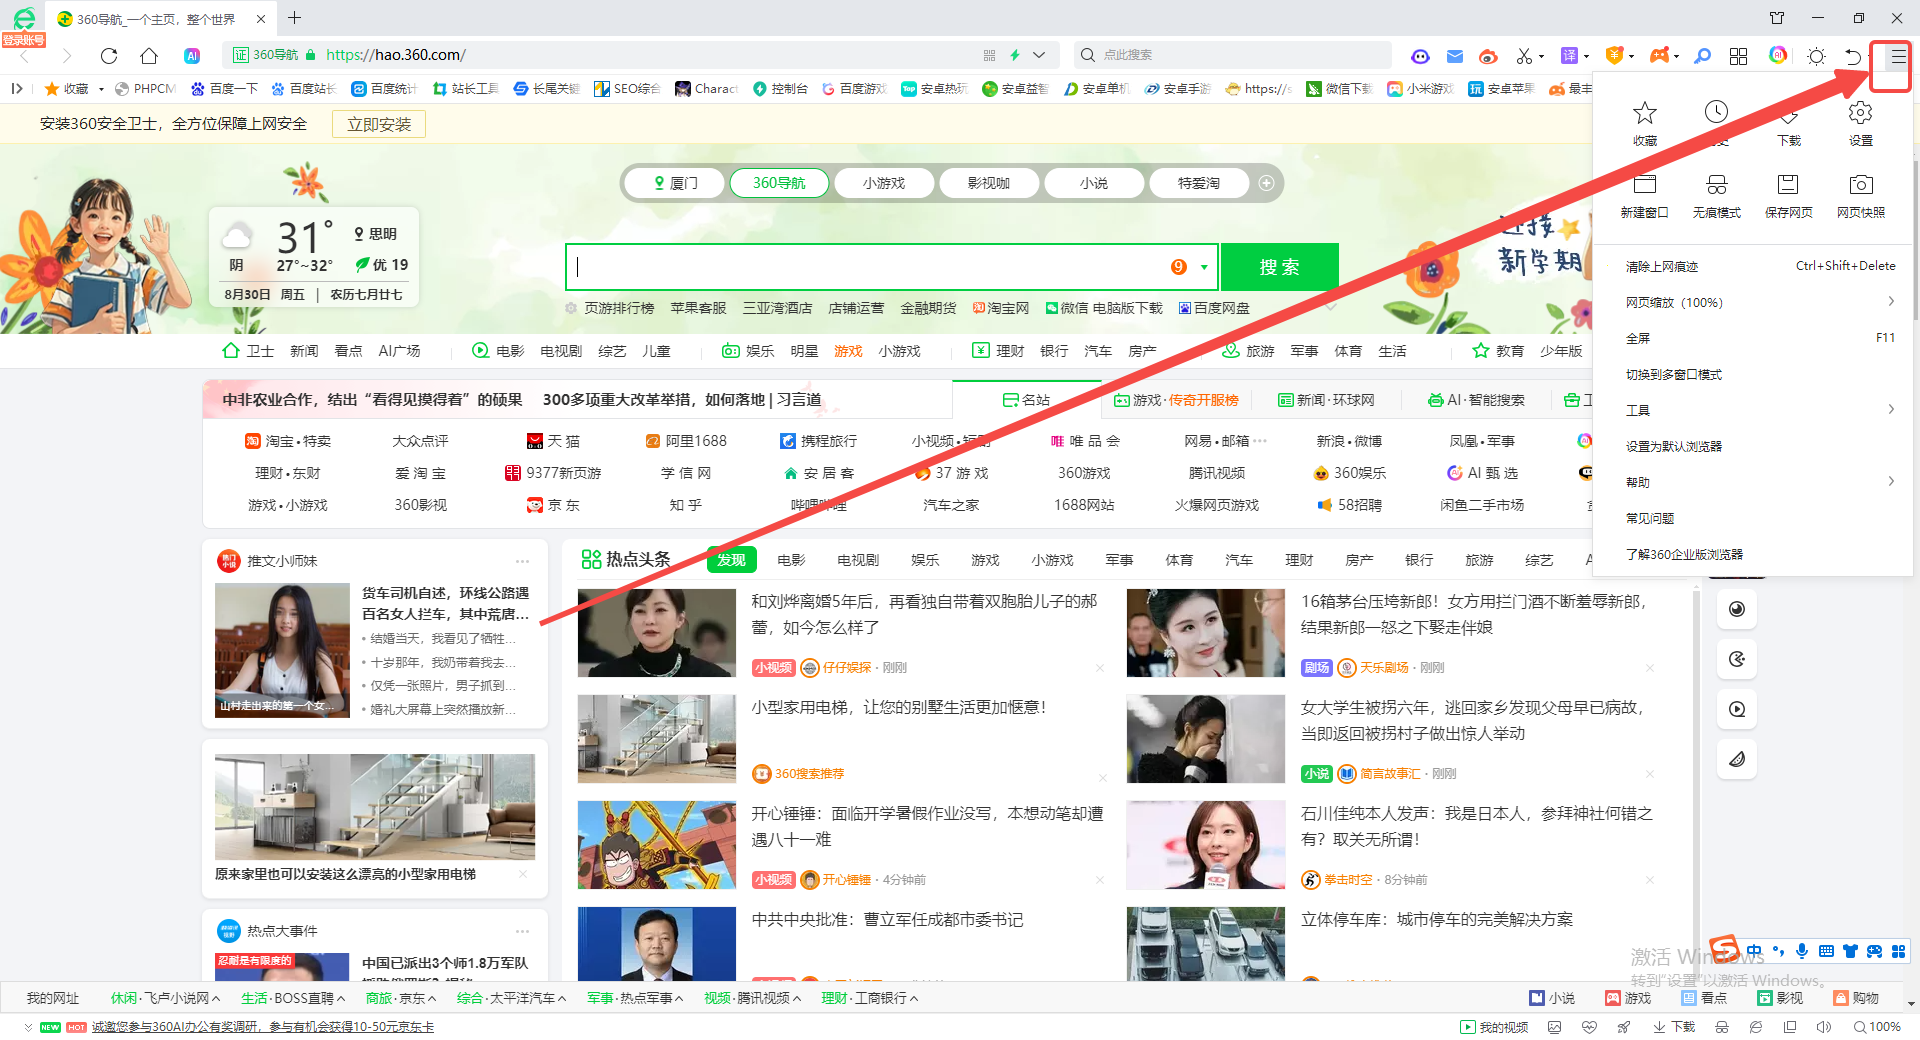Open 下载 in the bottom status bar
The height and width of the screenshot is (1040, 1920).
click(1674, 1027)
